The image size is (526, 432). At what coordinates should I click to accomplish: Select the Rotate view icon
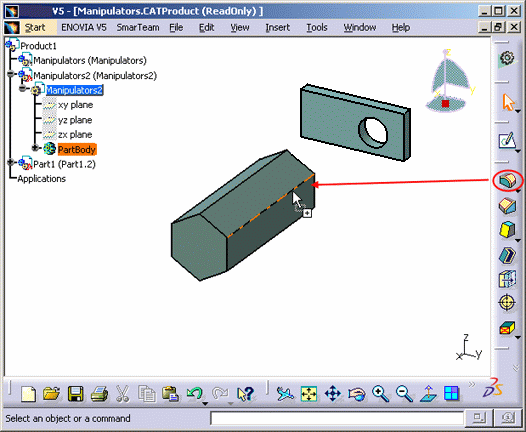coord(356,394)
